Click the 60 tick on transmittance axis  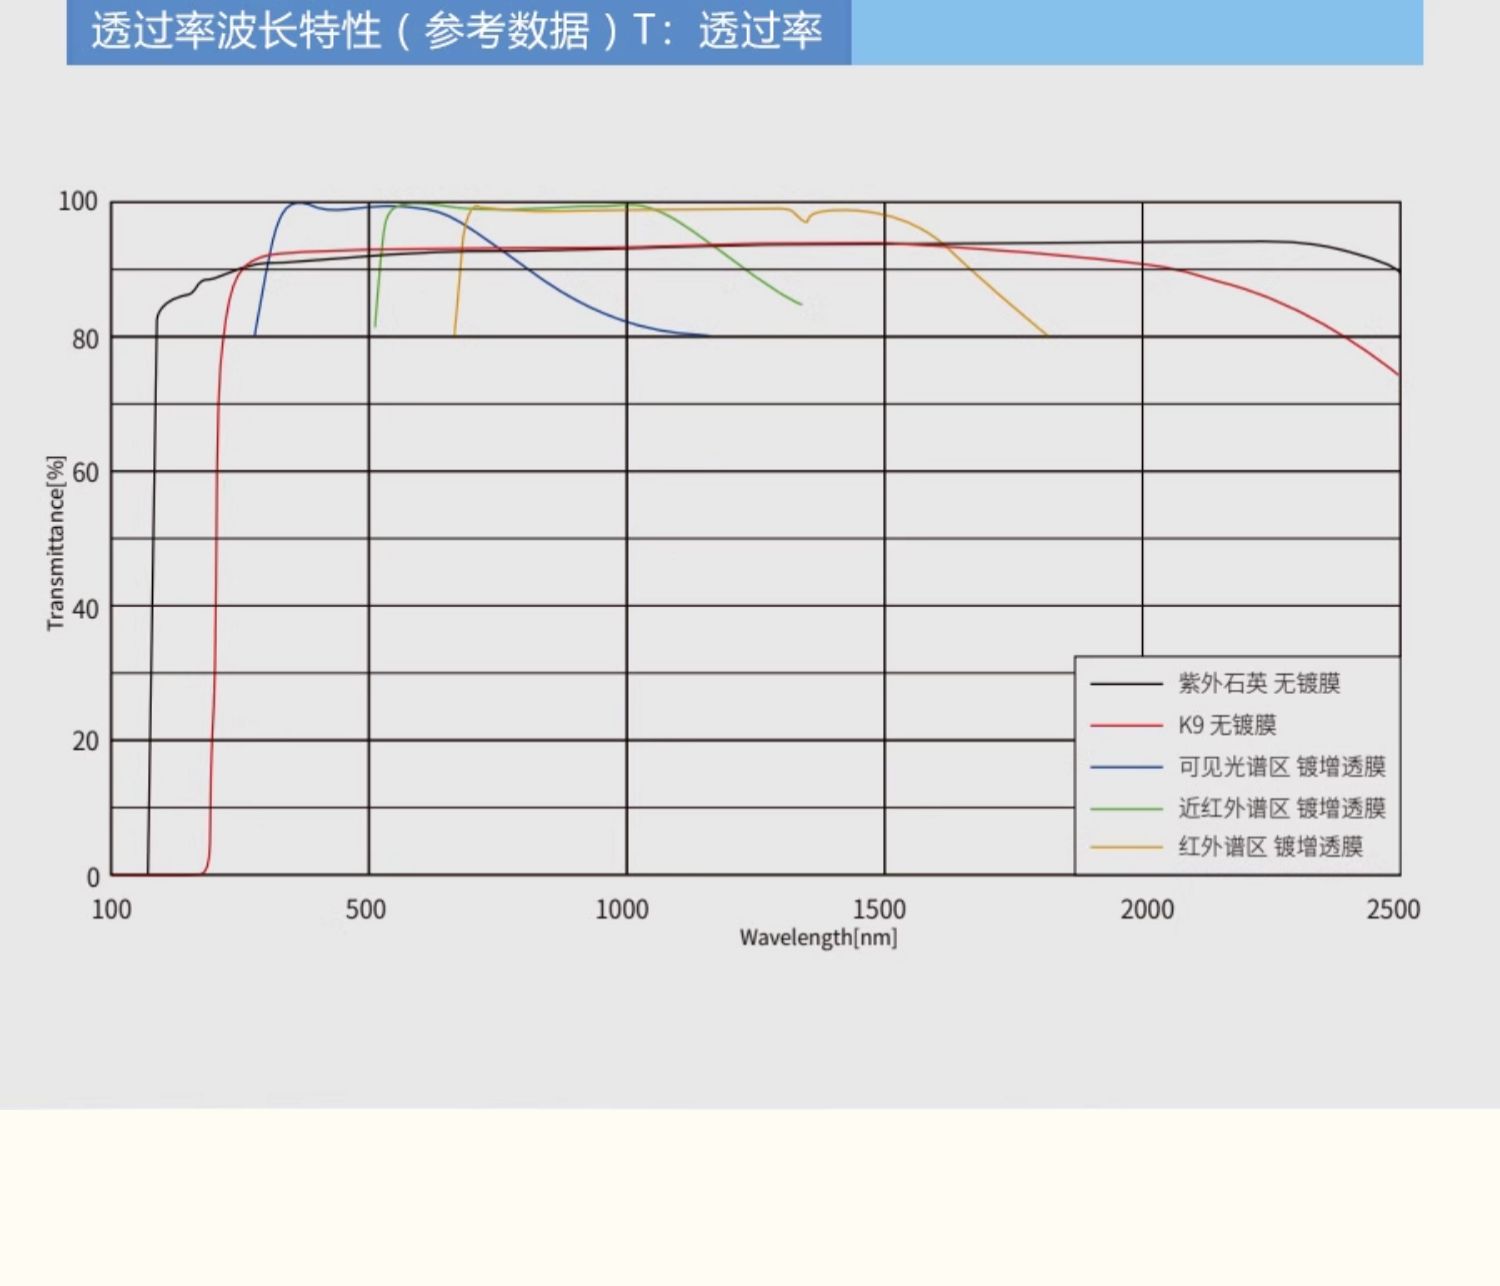click(x=86, y=473)
